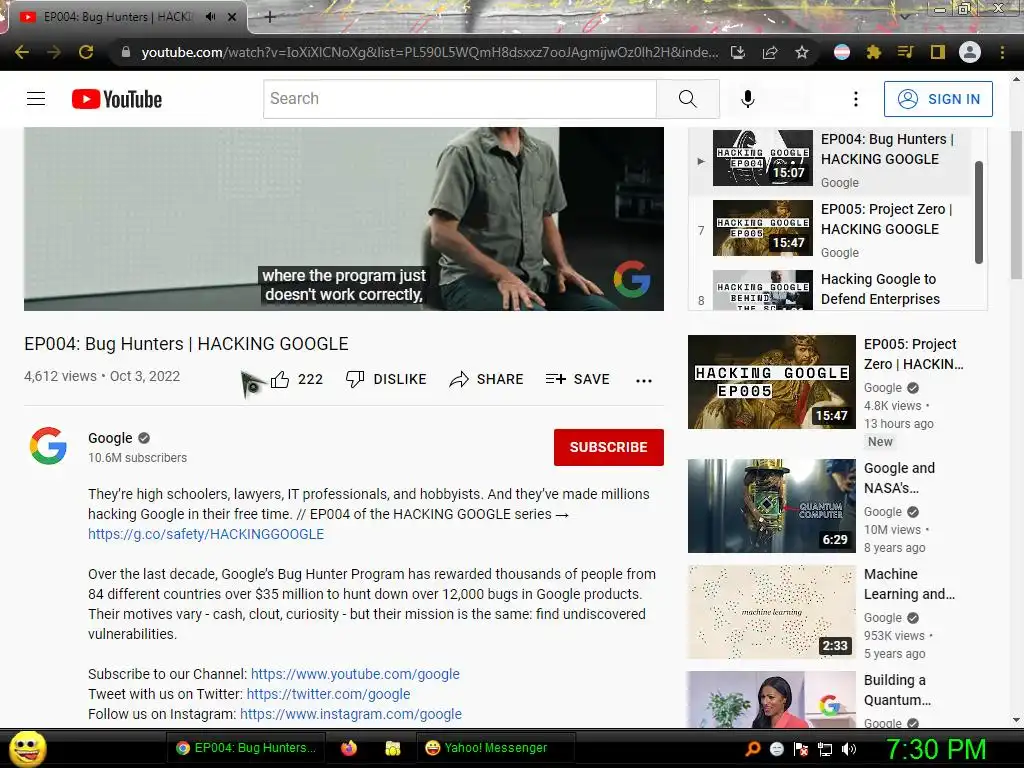
Task: Select playlist item 7 EP005 Project Zero
Action: (x=829, y=230)
